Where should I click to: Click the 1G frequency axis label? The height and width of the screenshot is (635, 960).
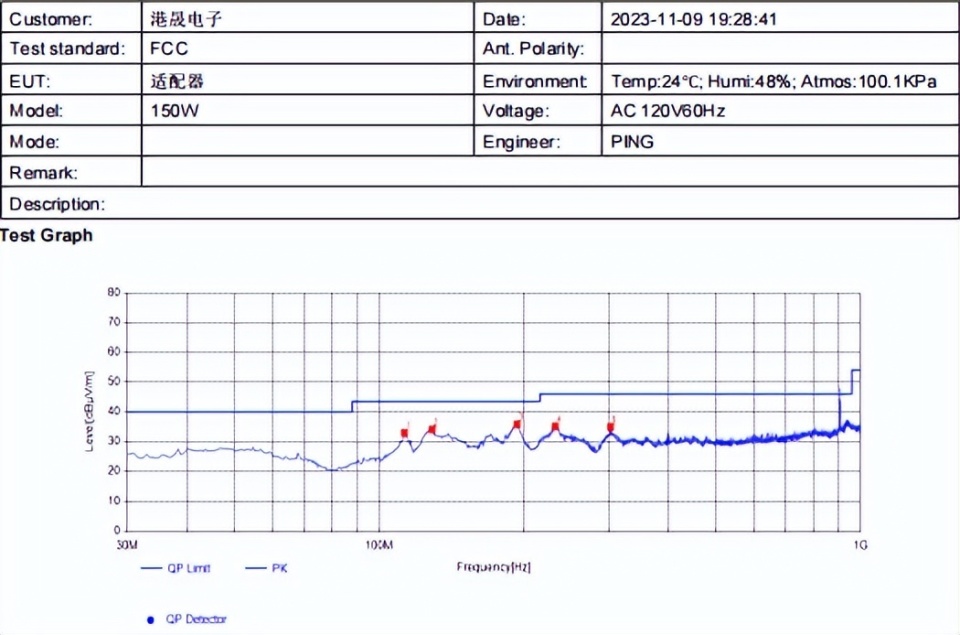point(860,545)
